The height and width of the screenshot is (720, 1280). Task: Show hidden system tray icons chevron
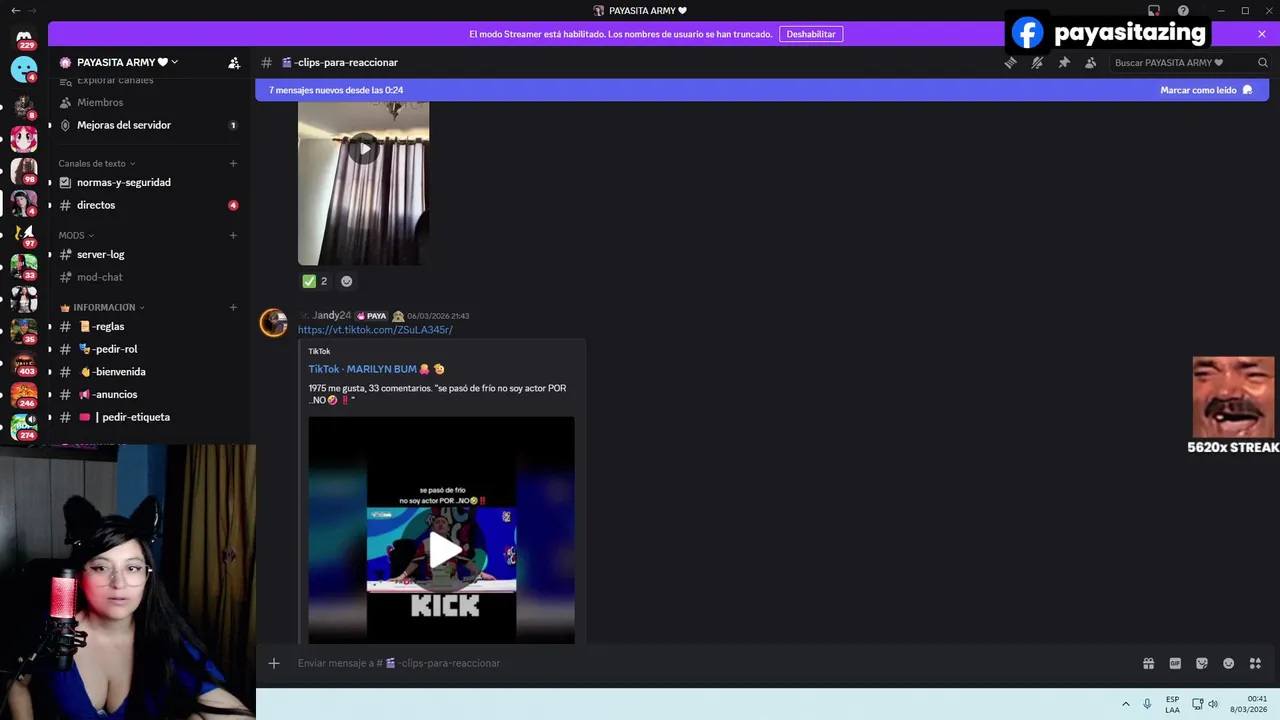(1126, 704)
